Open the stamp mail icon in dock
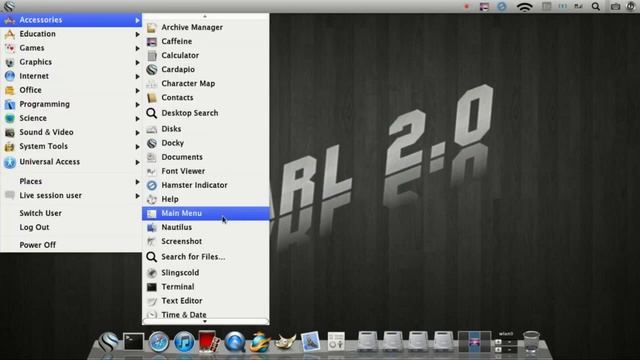This screenshot has height=360, width=640. point(311,342)
